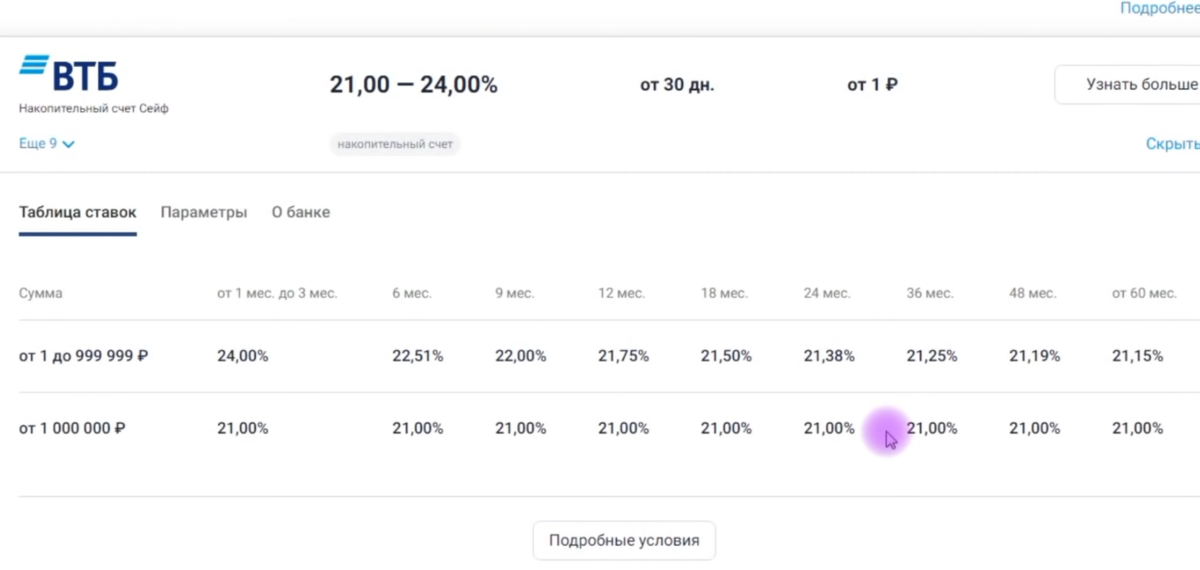This screenshot has height=570, width=1200.
Task: Click "Накопительный счет Сейф" product name
Action: (x=94, y=108)
